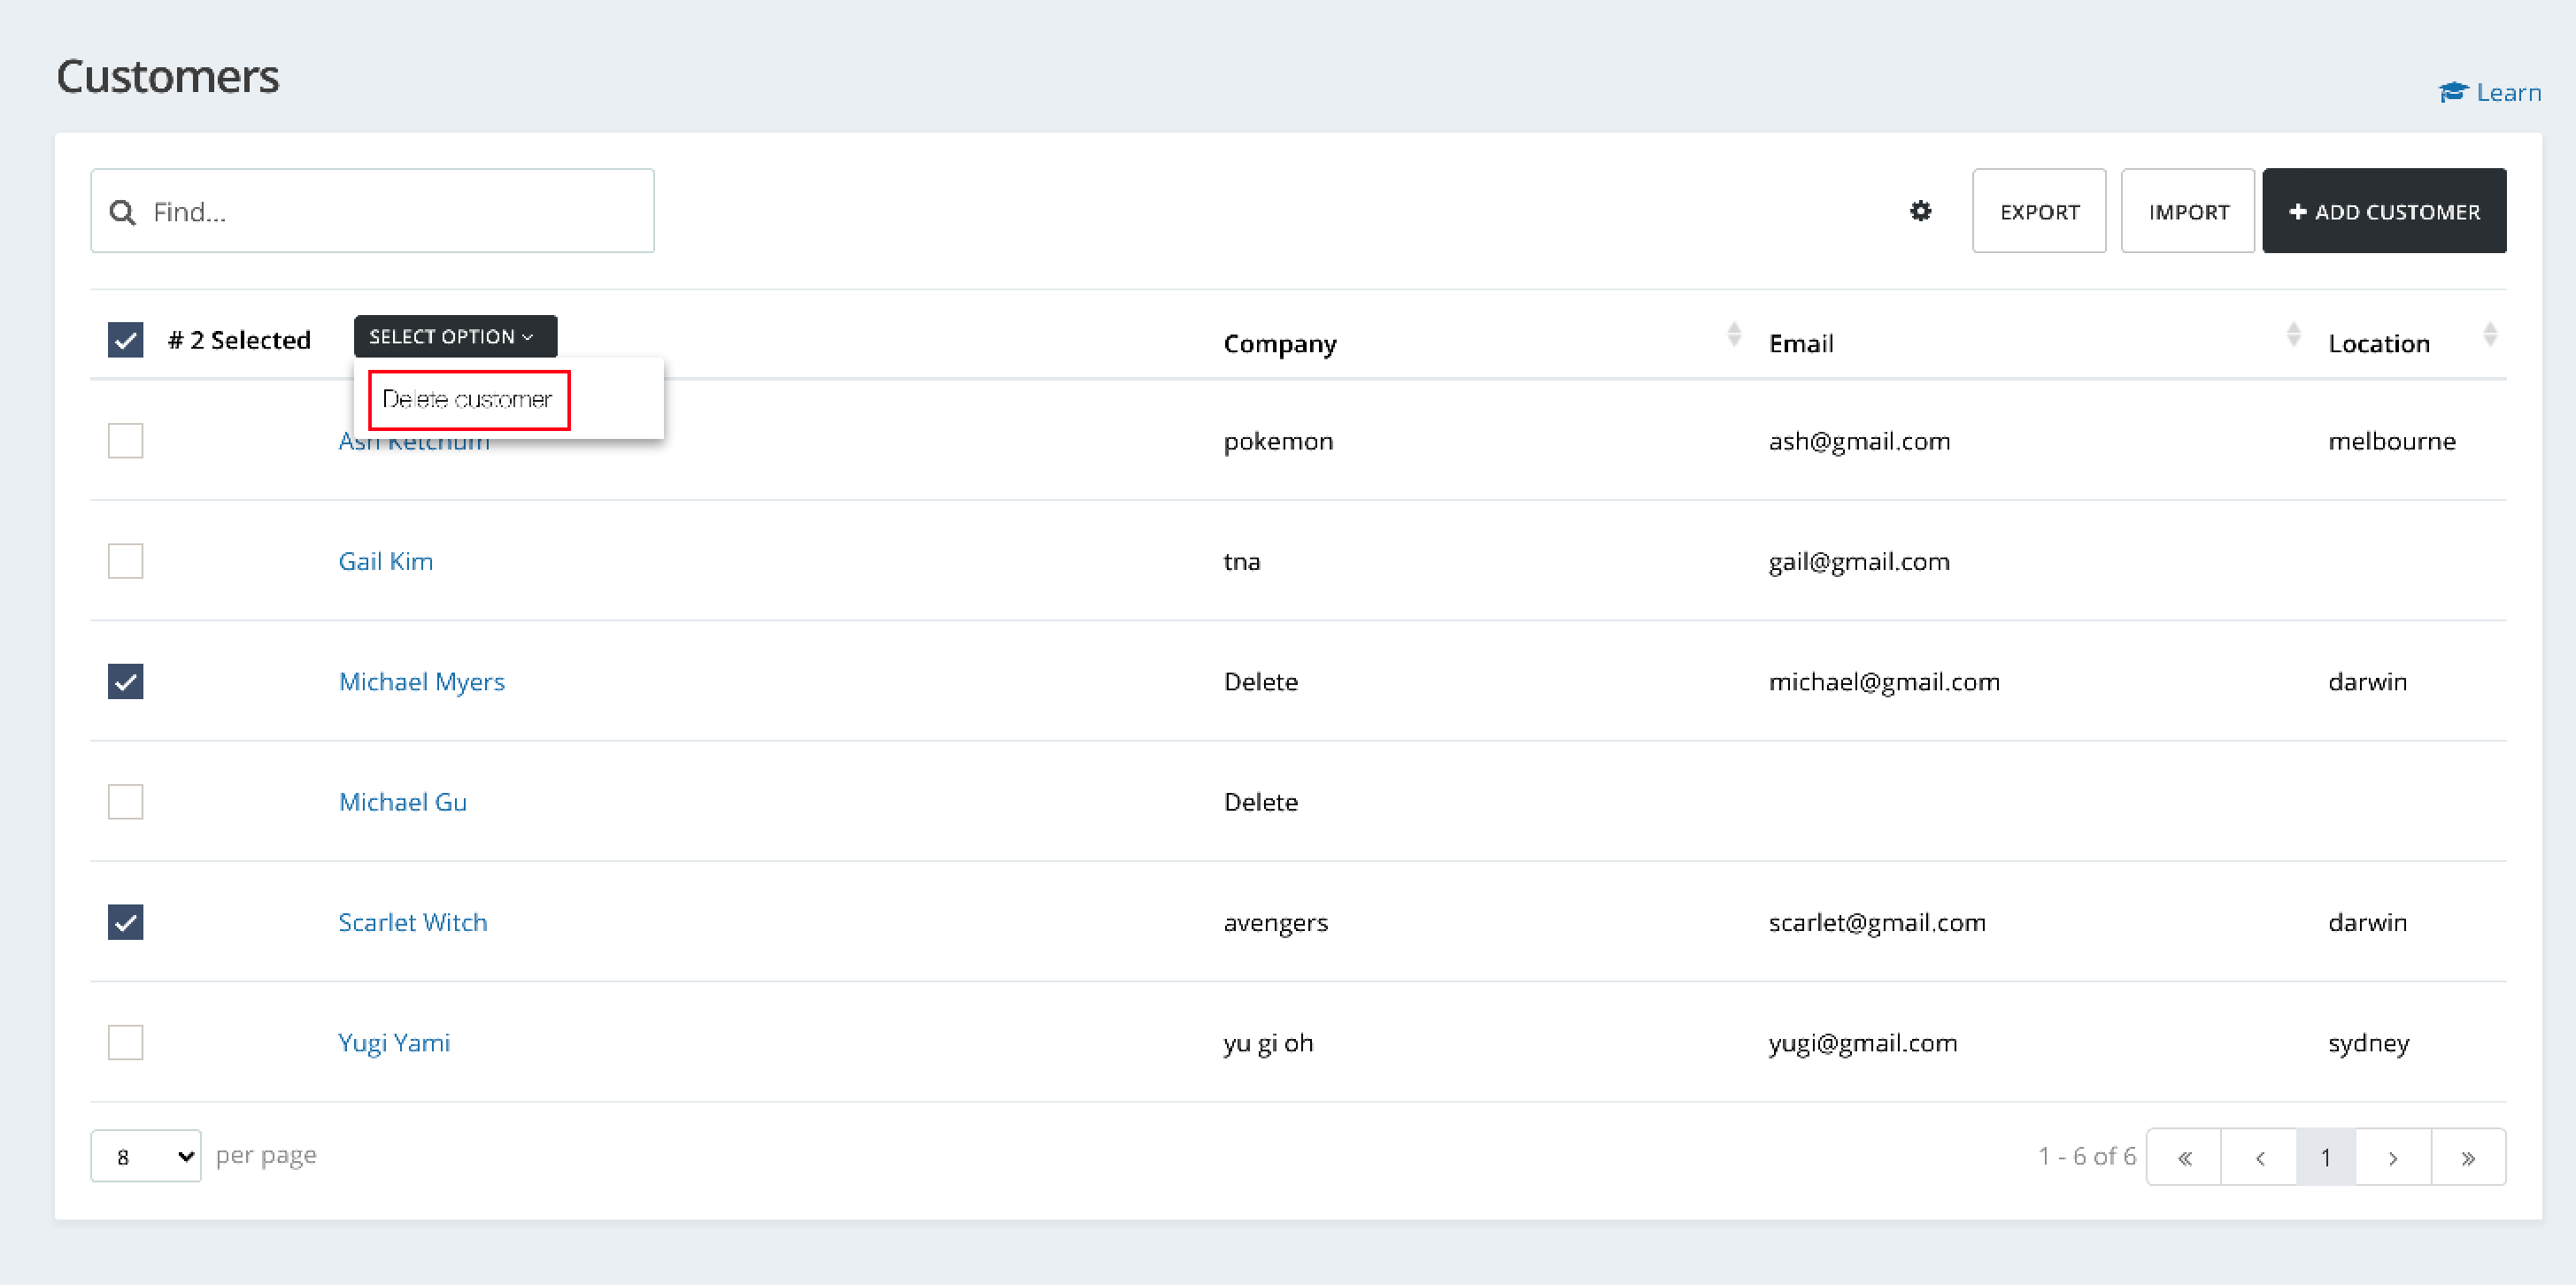Check the Gail Kim row checkbox
The width and height of the screenshot is (2576, 1285).
tap(126, 561)
